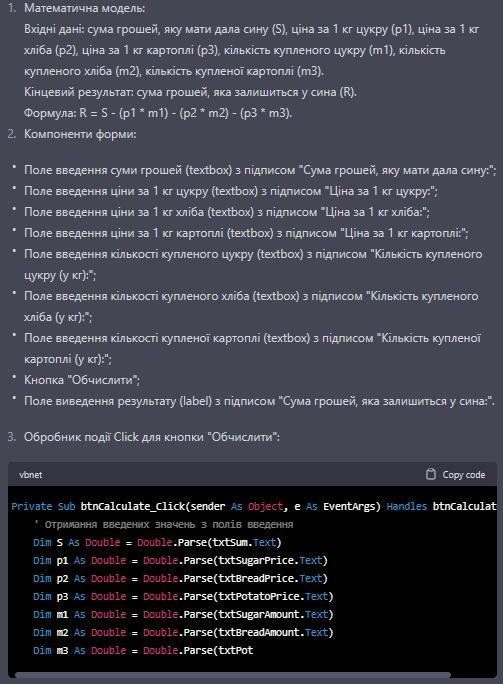This screenshot has height=684, width=503.
Task: Click the bullet 'Ціна за 1 кг цукру:'
Action: [231, 191]
